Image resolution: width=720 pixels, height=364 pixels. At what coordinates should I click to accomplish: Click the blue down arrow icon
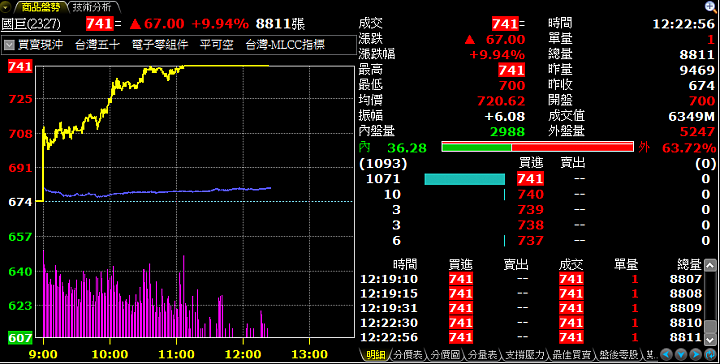[681, 355]
